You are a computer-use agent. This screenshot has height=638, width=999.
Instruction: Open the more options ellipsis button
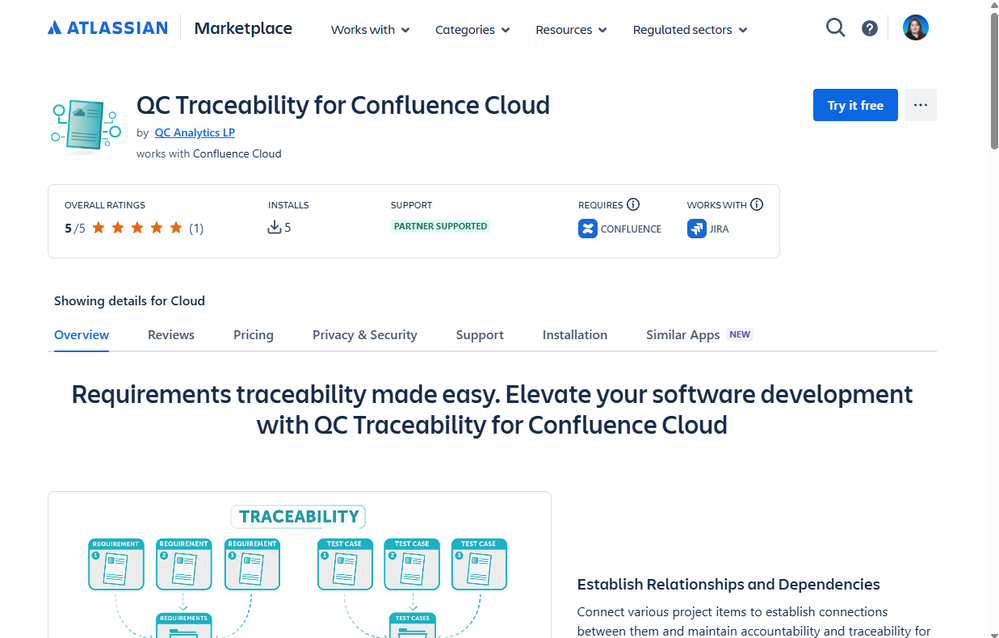coord(920,105)
